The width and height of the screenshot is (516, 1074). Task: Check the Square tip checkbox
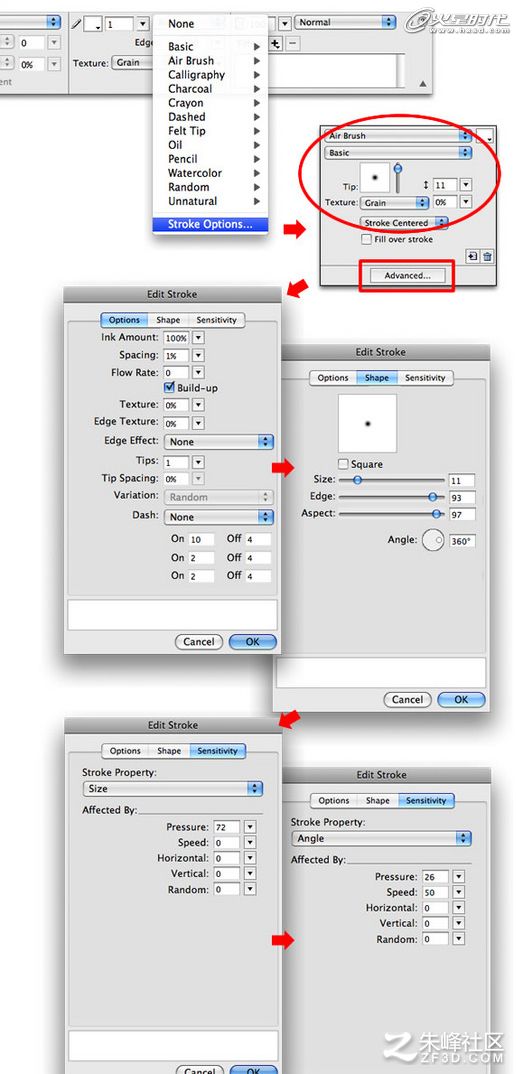(343, 464)
